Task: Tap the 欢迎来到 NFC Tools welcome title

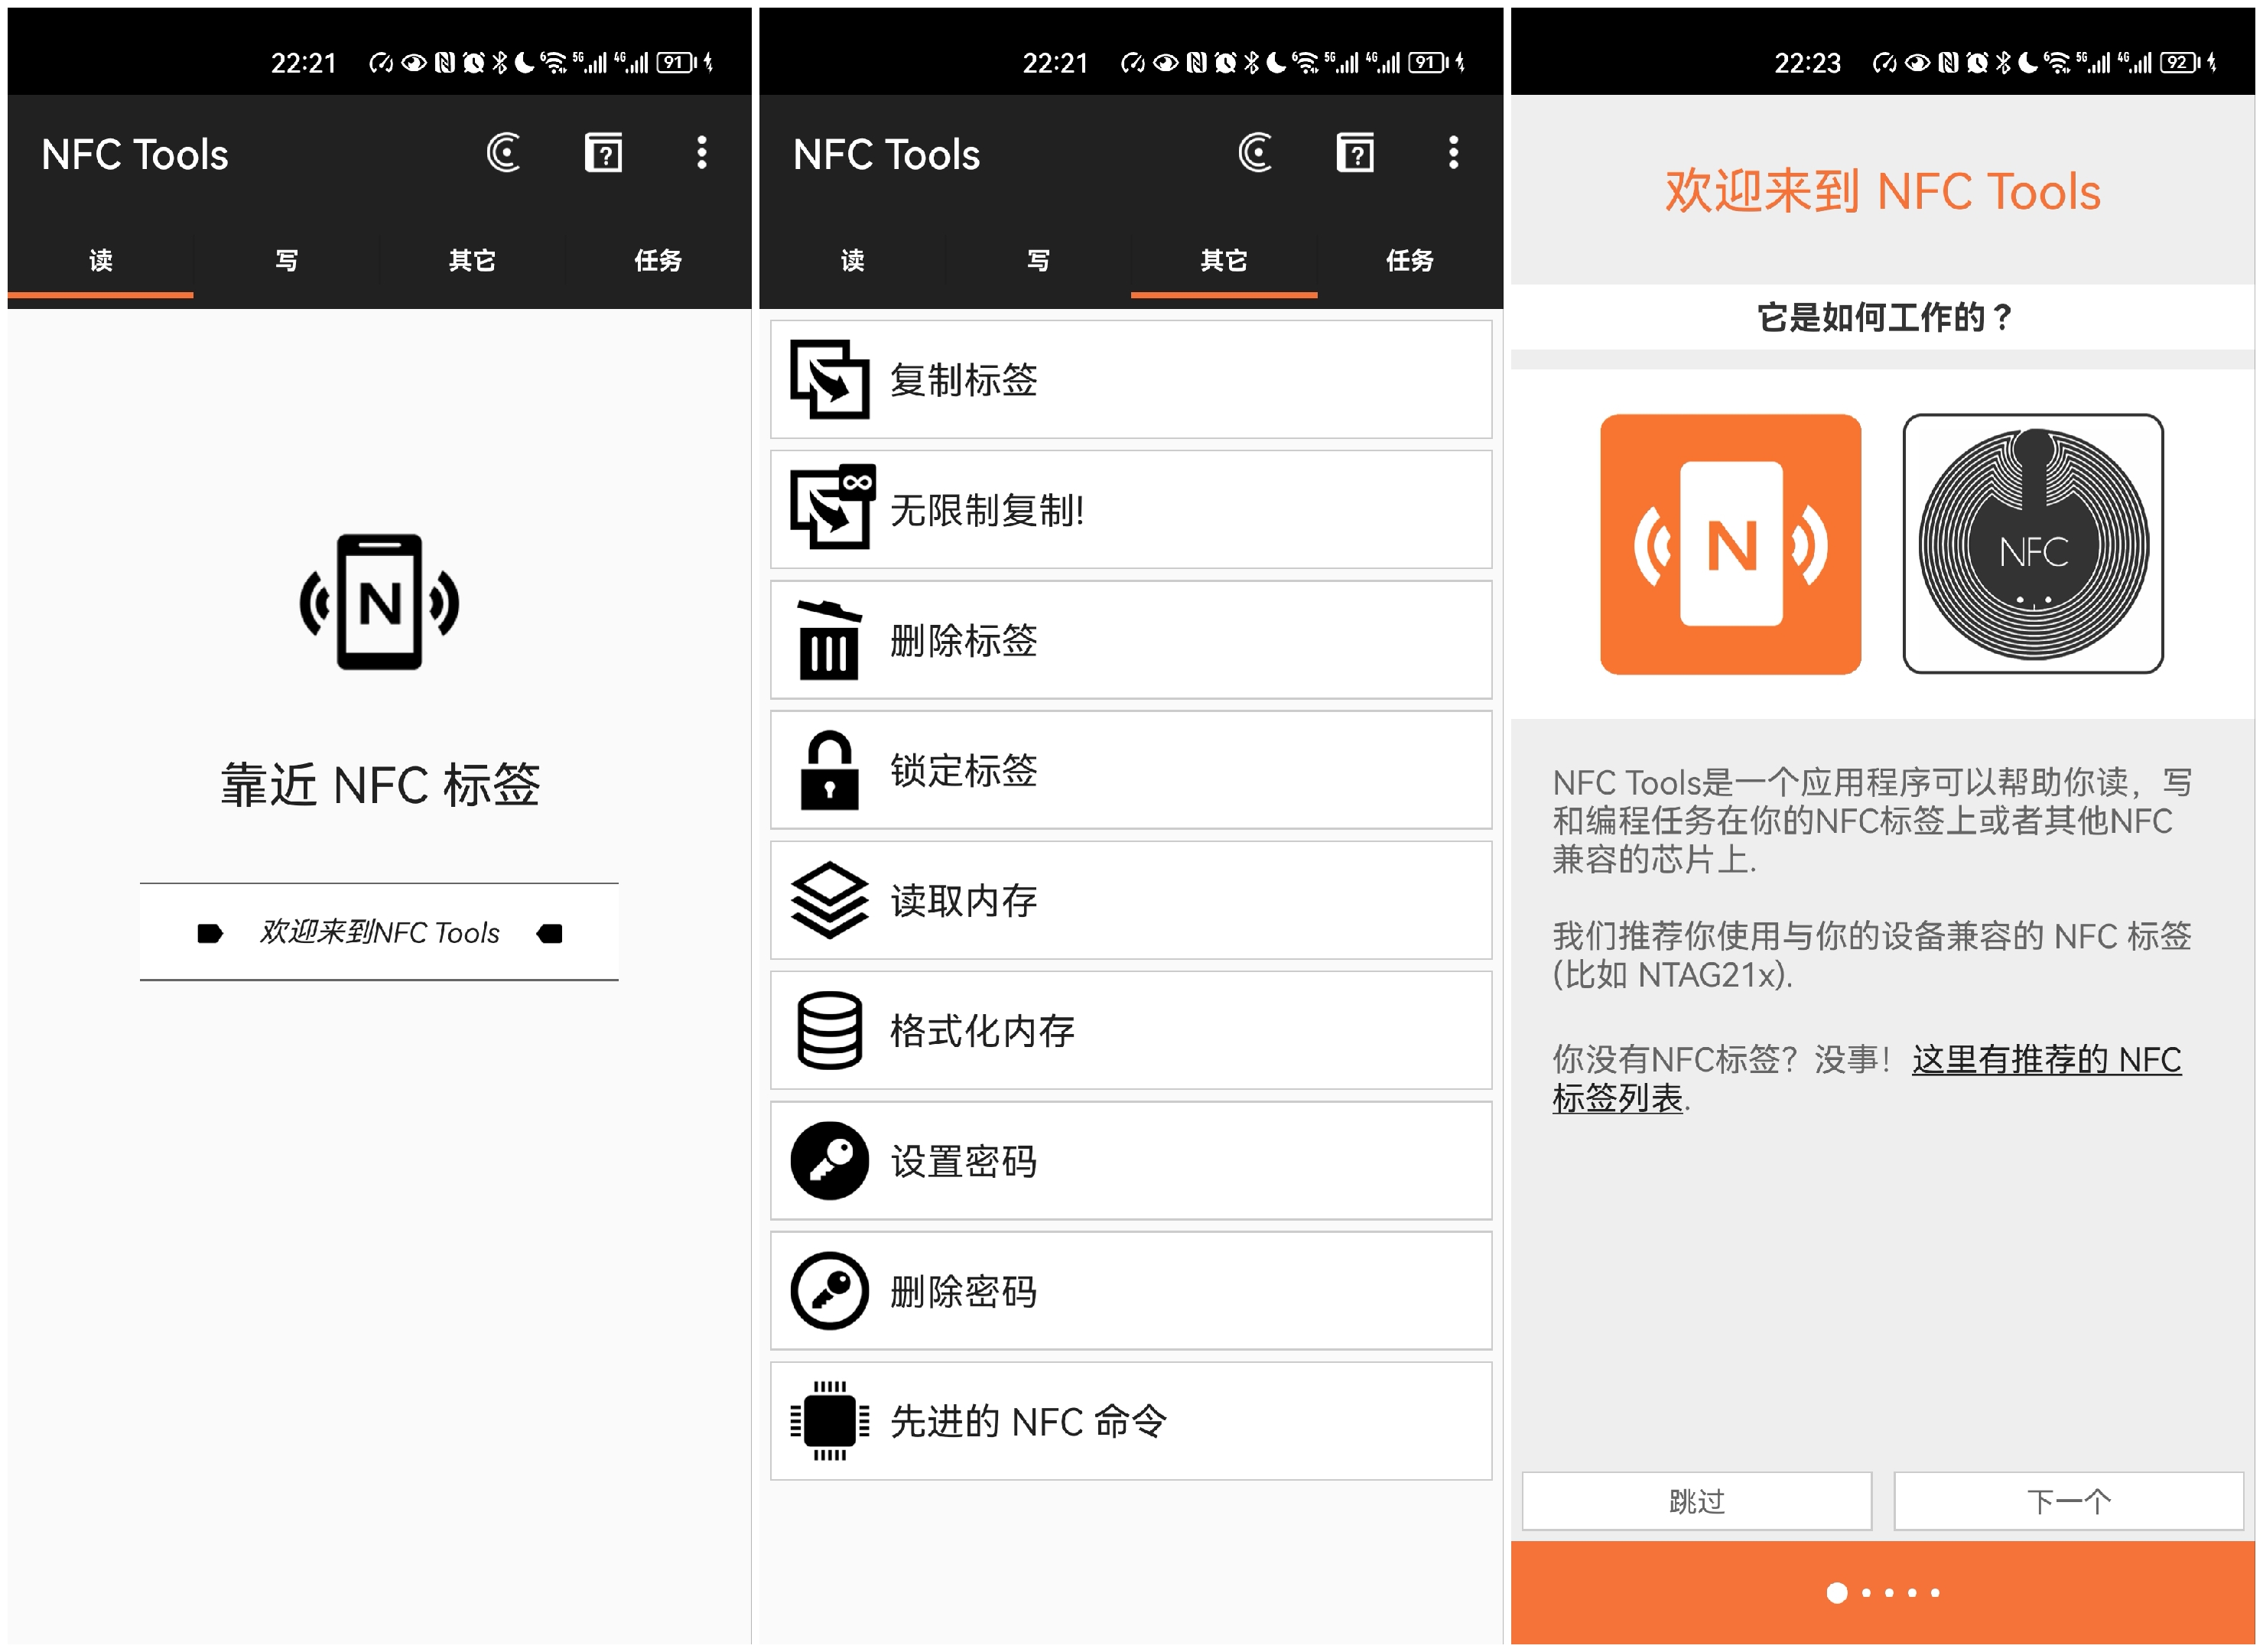Action: [x=1883, y=191]
